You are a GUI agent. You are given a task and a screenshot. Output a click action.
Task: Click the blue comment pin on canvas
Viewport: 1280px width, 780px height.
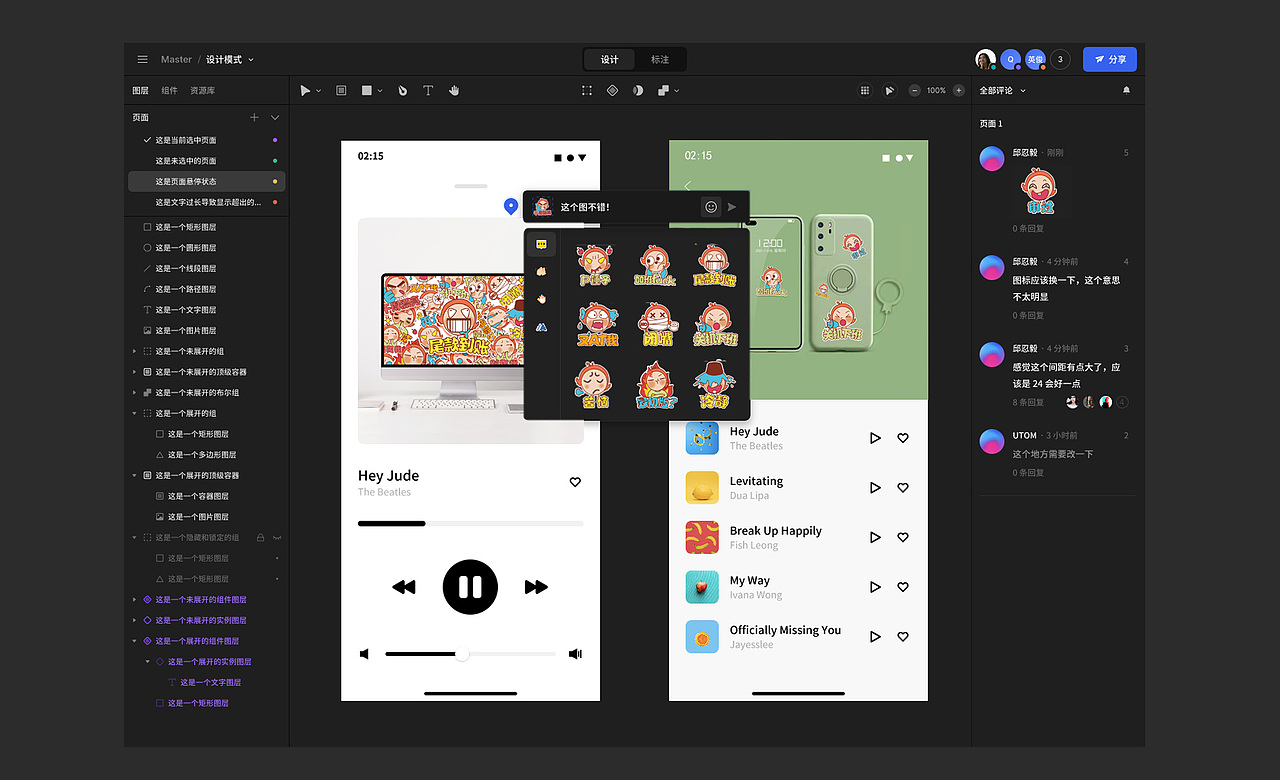point(511,206)
